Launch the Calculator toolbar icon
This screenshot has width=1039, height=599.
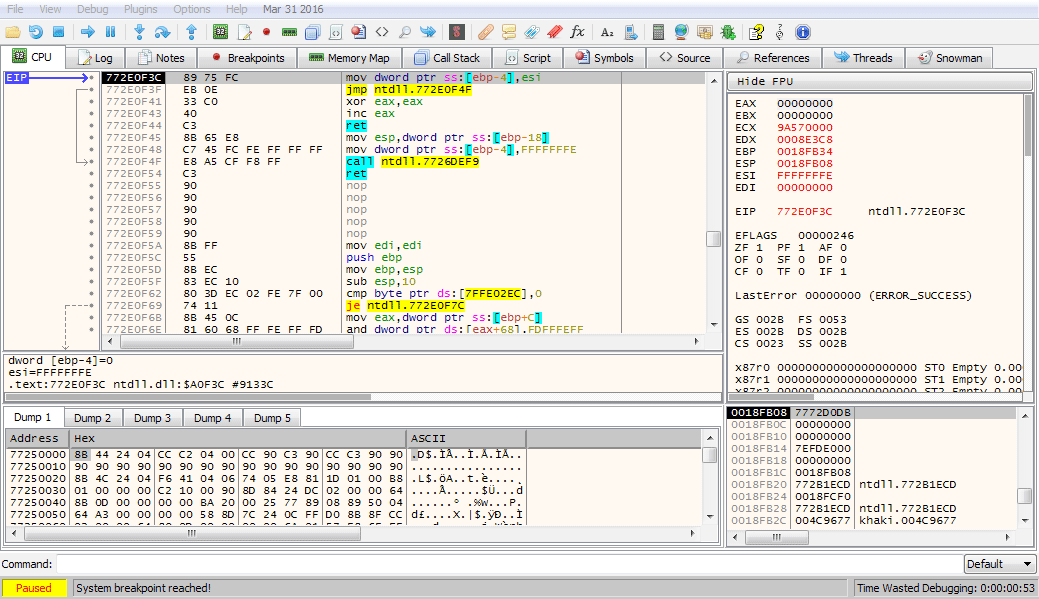coord(658,32)
